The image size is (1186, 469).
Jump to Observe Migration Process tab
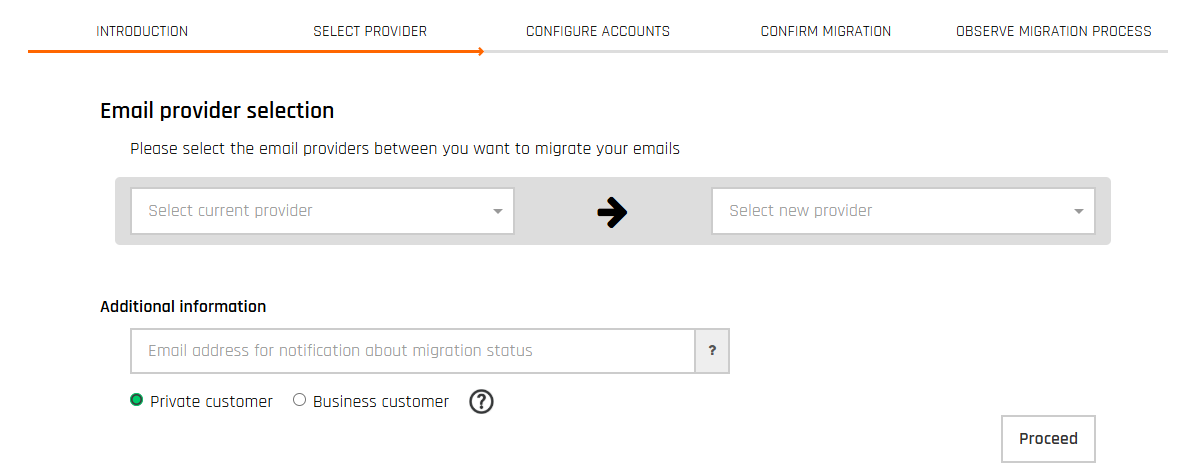click(x=1054, y=31)
